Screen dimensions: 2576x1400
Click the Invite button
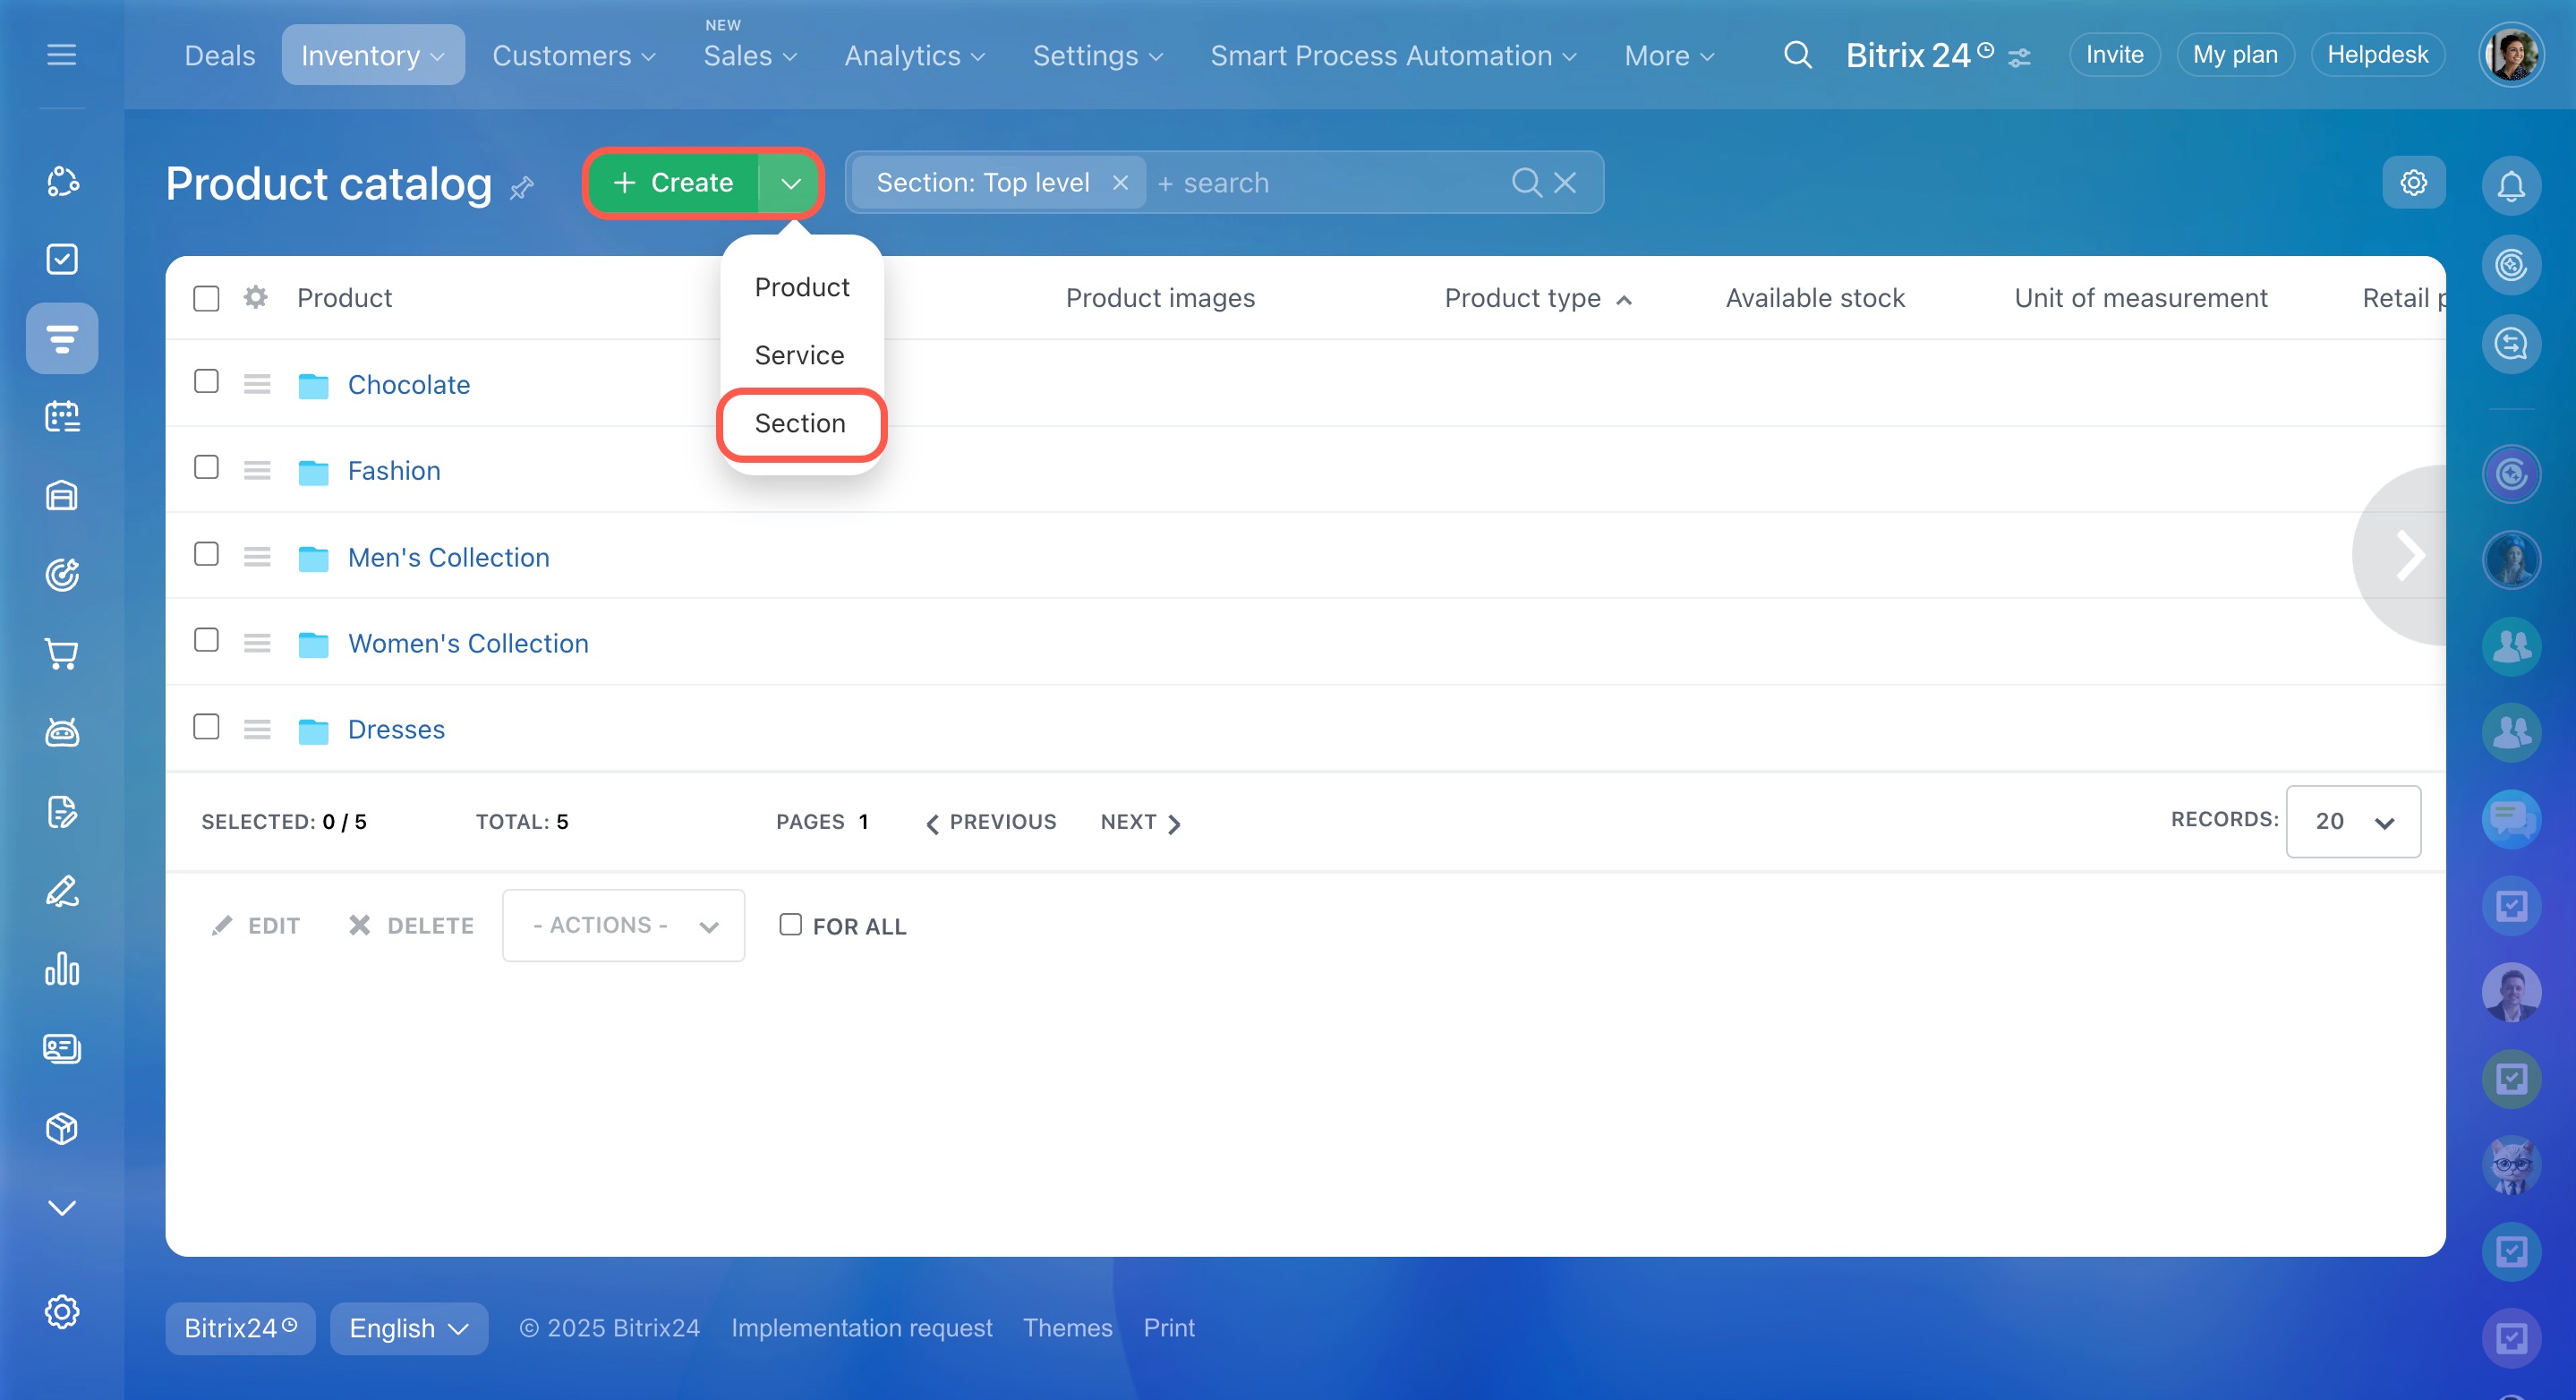(x=2114, y=55)
